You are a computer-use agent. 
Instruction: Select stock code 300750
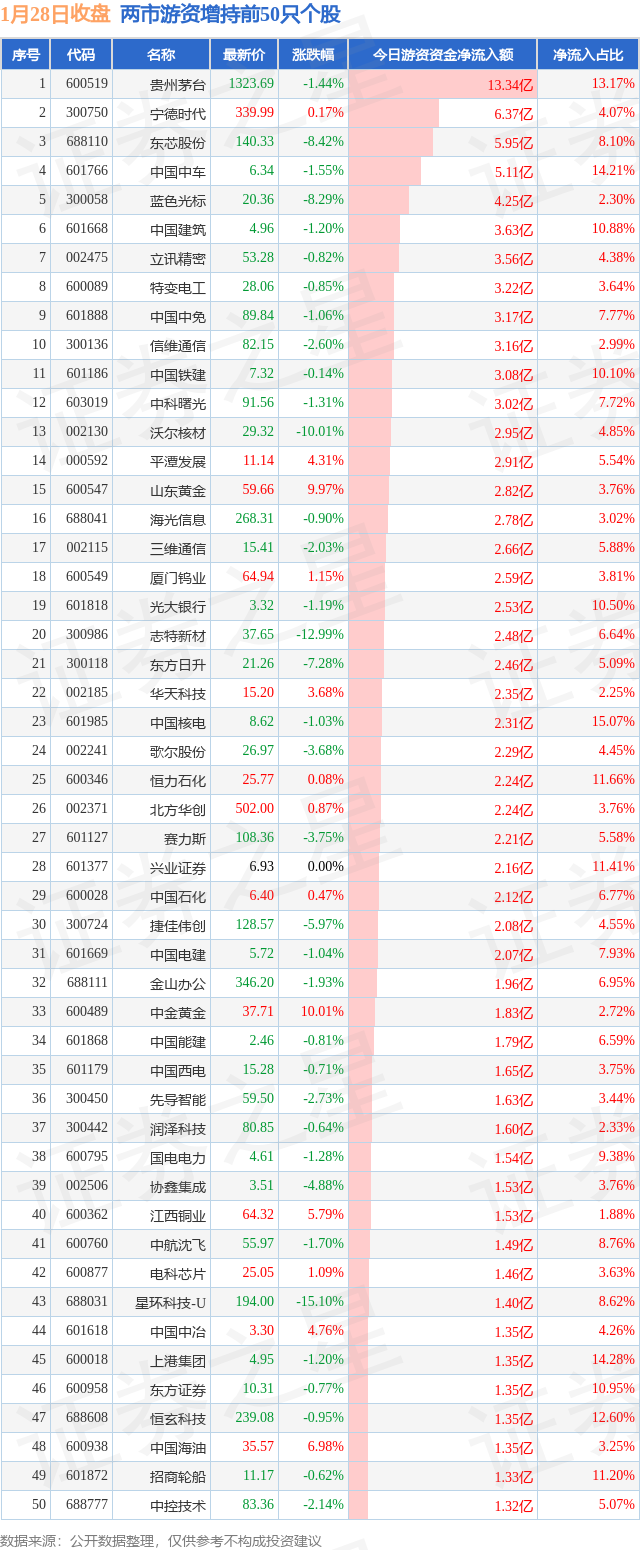86,113
